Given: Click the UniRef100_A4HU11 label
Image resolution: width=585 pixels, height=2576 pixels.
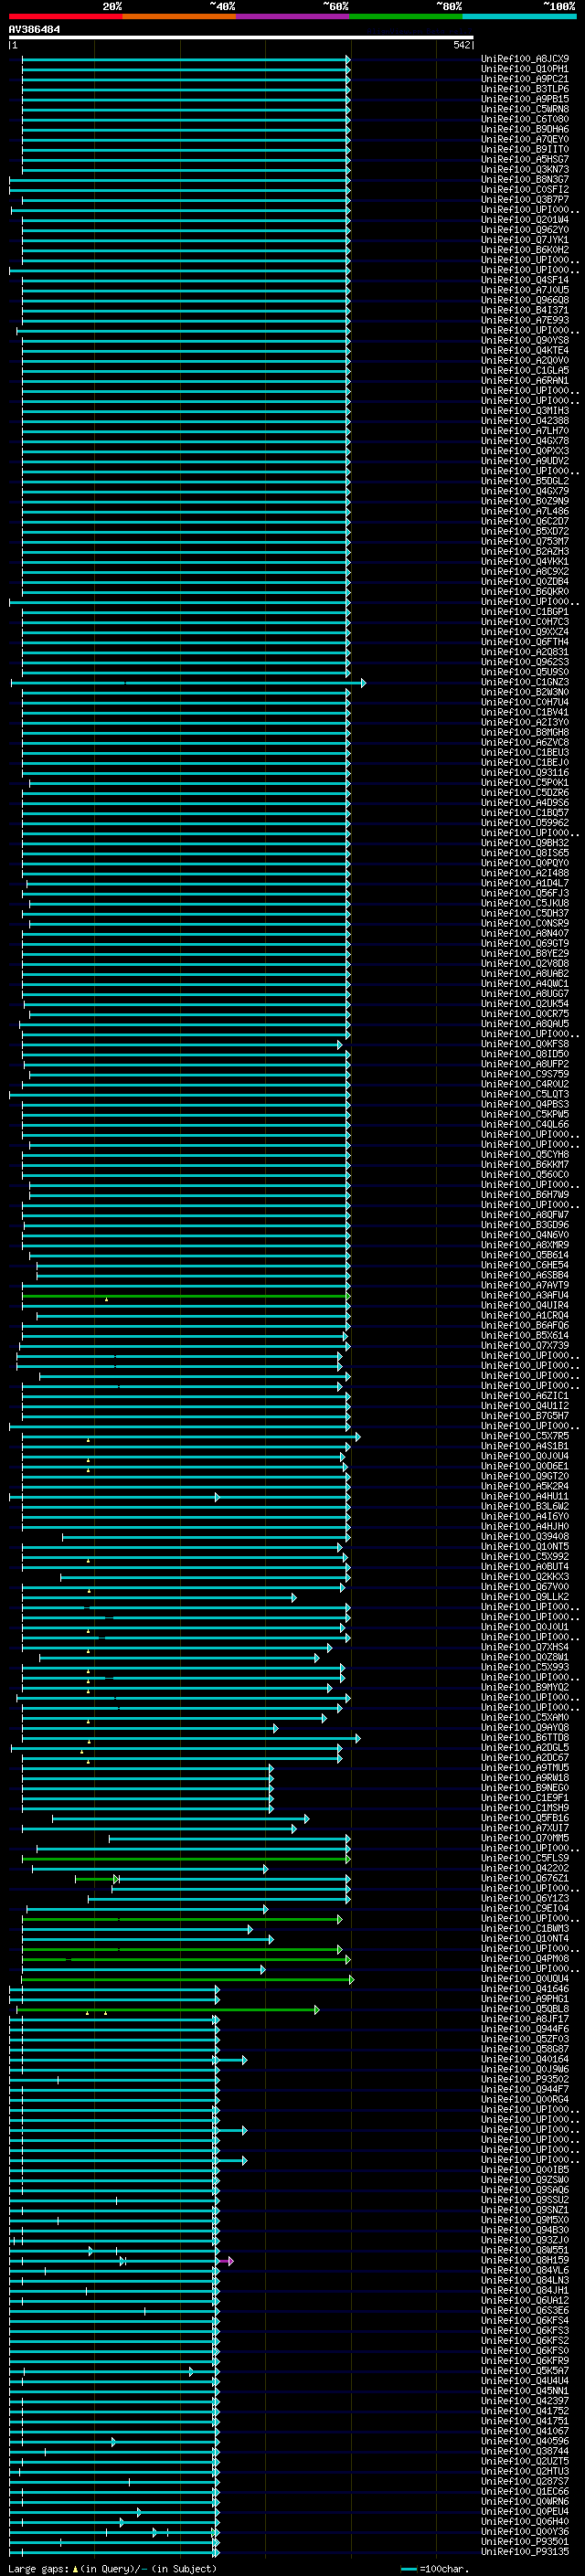Looking at the screenshot, I should tap(525, 1496).
